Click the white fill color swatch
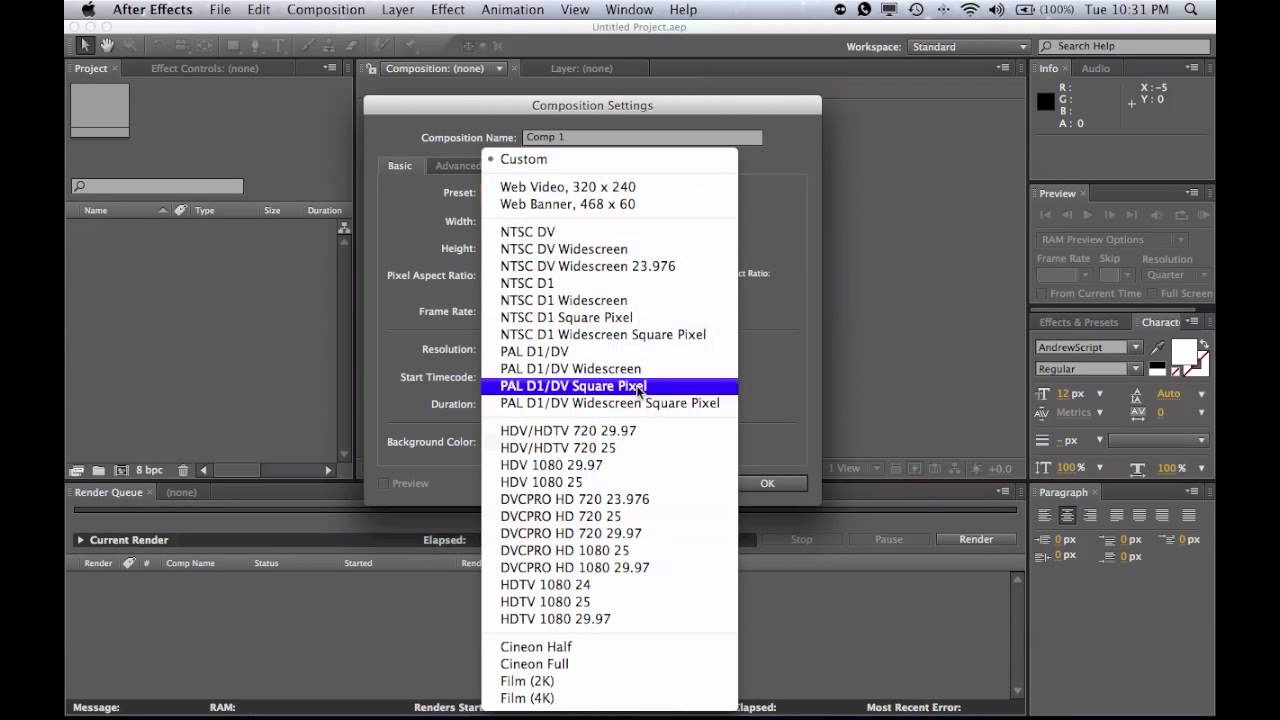The image size is (1280, 720). click(x=1183, y=351)
